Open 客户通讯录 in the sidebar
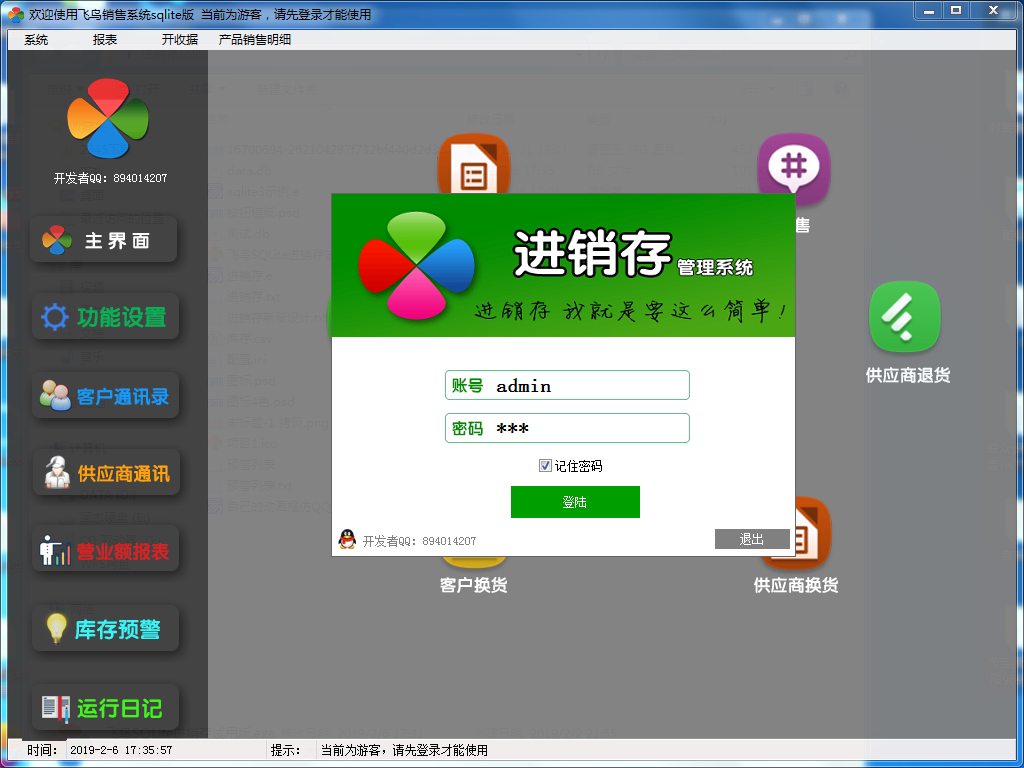The height and width of the screenshot is (768, 1024). coord(105,396)
